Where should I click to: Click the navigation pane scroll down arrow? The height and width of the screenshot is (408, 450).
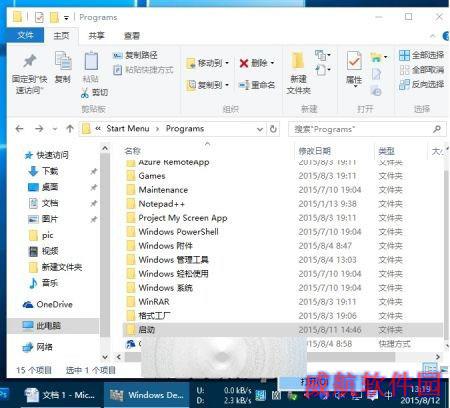[x=105, y=357]
